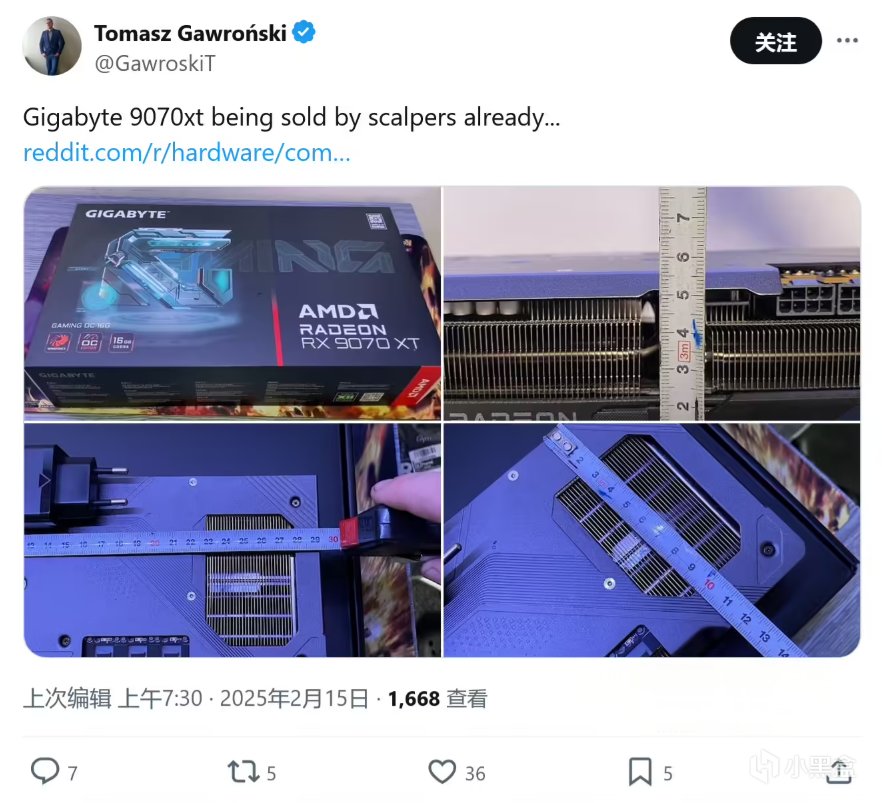This screenshot has height=803, width=882.
Task: Open the tape measure length photo
Action: tap(232, 540)
